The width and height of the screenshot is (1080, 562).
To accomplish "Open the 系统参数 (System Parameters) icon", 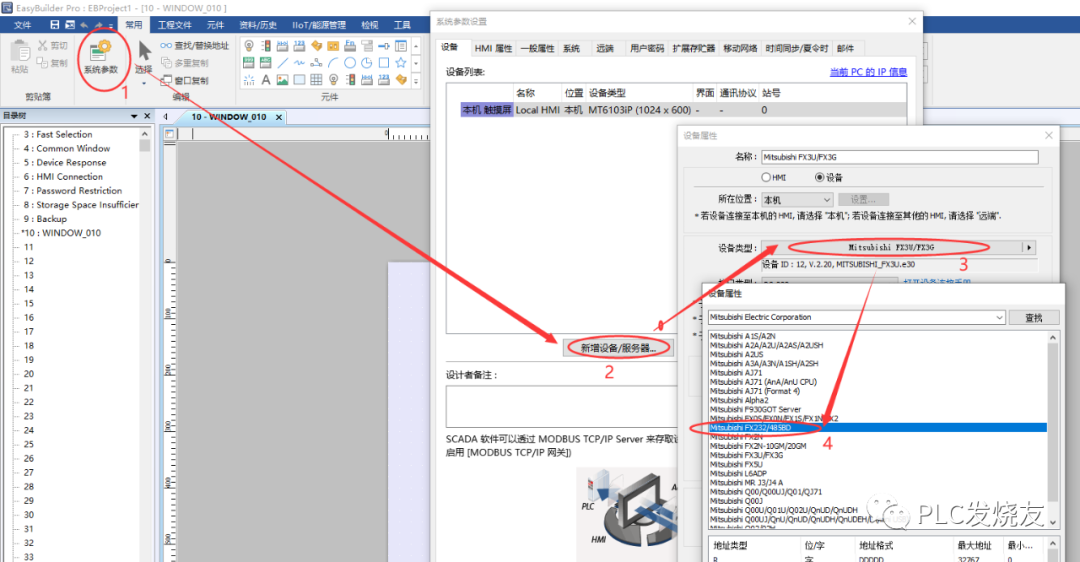I will 99,56.
